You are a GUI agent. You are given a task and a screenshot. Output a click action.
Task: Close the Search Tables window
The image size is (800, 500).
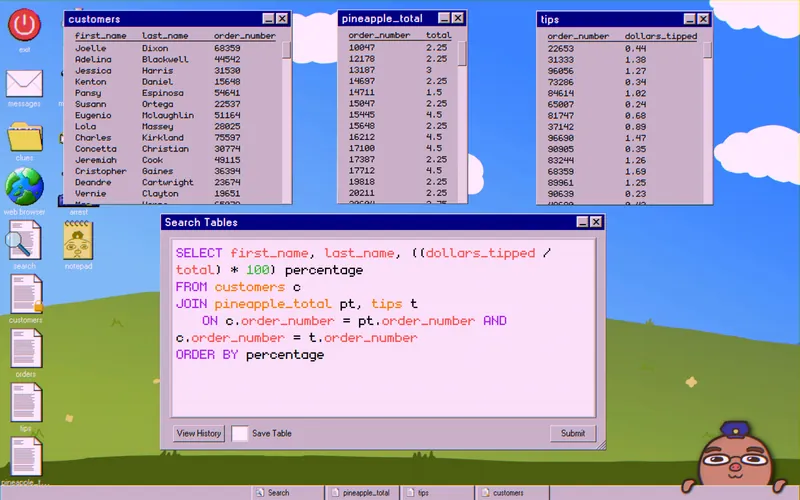click(596, 222)
